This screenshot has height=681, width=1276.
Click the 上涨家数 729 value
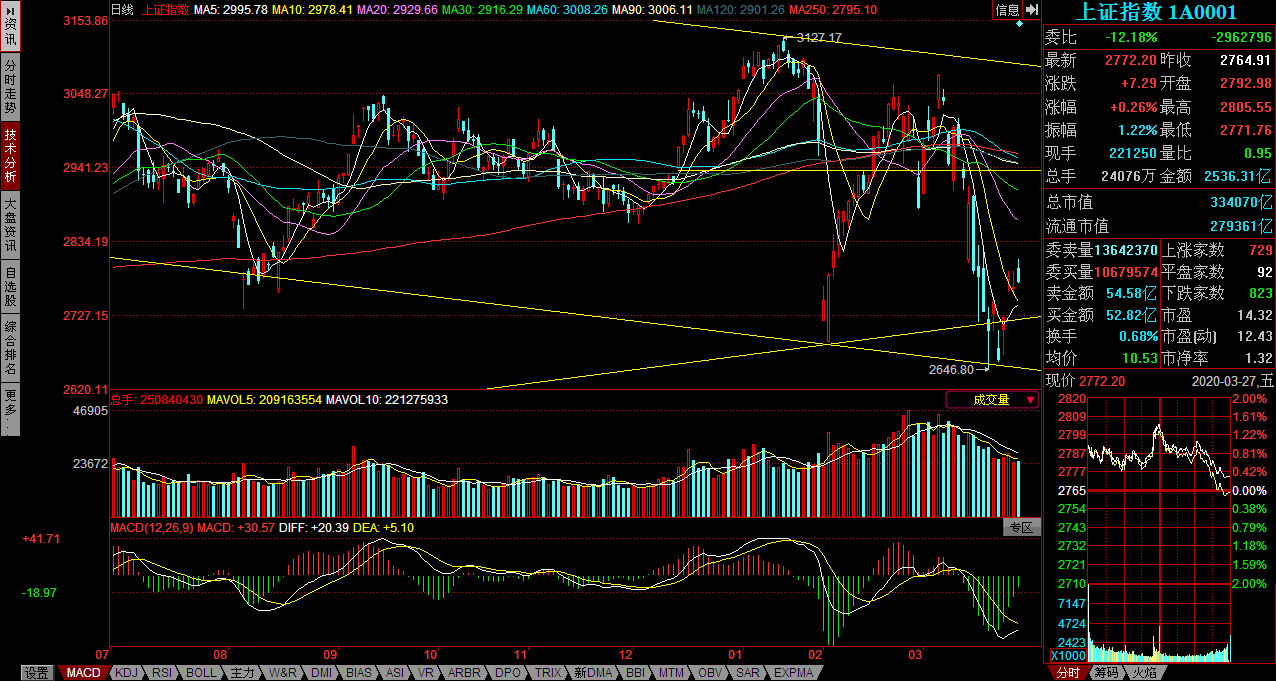(x=1260, y=249)
